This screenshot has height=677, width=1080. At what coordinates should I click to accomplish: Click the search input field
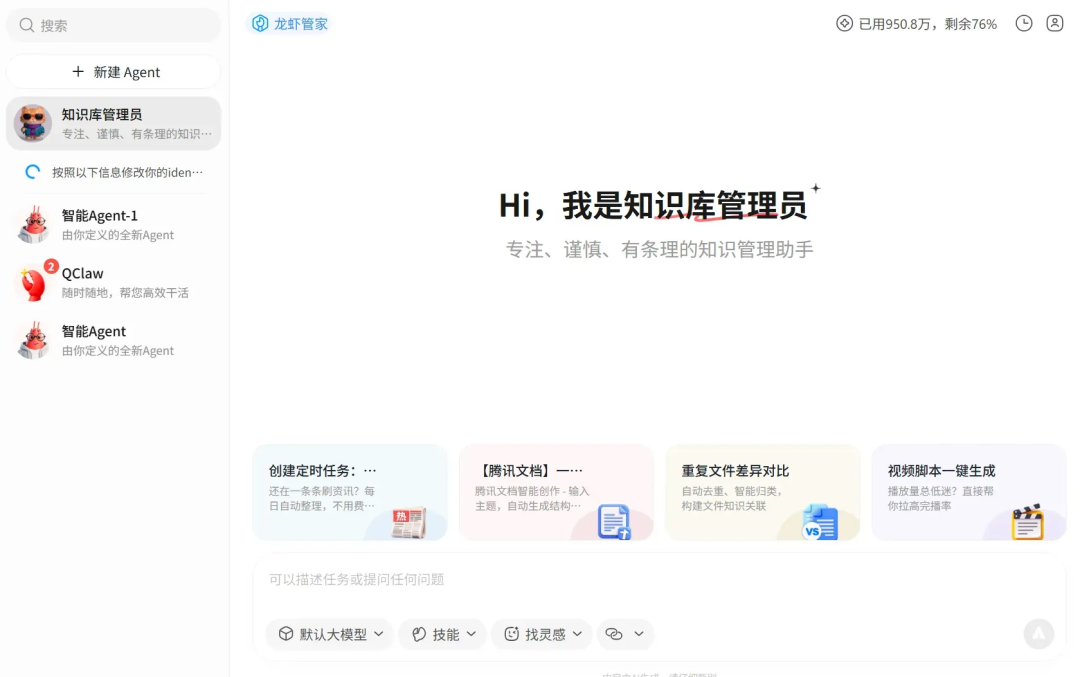tap(114, 25)
